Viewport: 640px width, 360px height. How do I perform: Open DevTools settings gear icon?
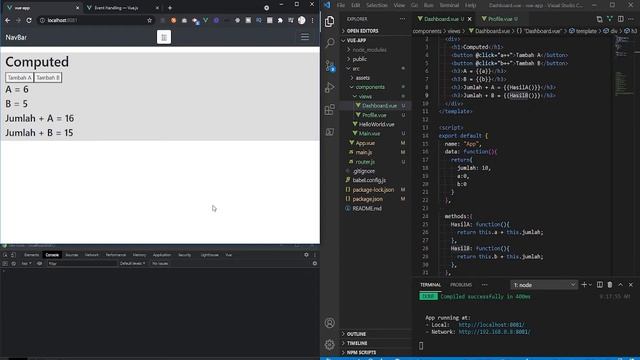[x=306, y=255]
